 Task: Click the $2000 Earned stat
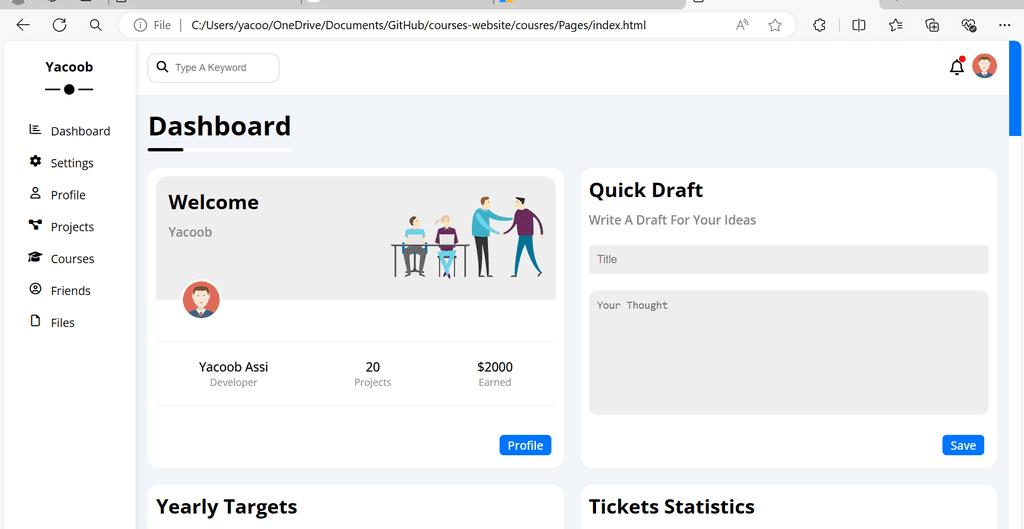pyautogui.click(x=494, y=374)
